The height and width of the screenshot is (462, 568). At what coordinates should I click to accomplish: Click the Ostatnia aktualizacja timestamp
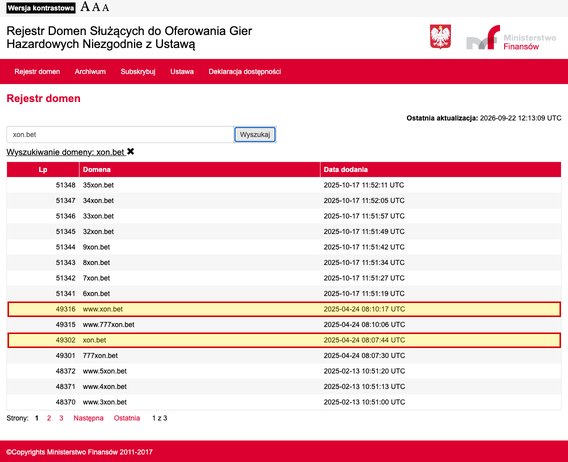coord(484,118)
